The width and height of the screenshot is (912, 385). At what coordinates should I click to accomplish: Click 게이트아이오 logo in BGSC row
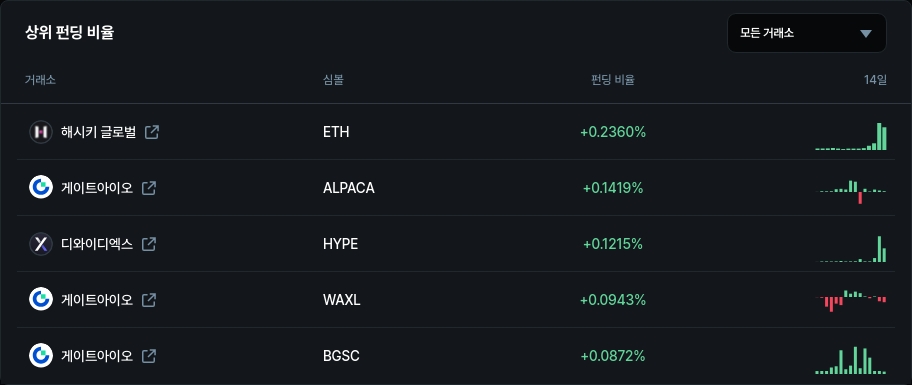(41, 355)
